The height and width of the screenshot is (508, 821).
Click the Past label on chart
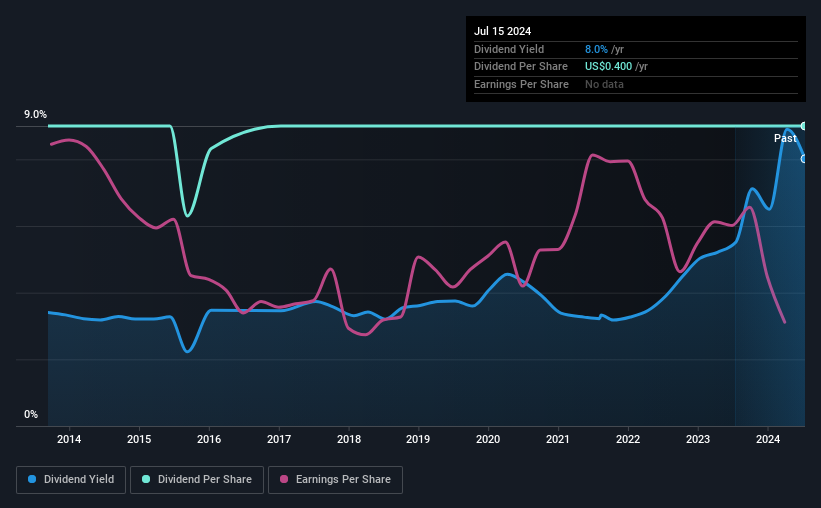(785, 138)
